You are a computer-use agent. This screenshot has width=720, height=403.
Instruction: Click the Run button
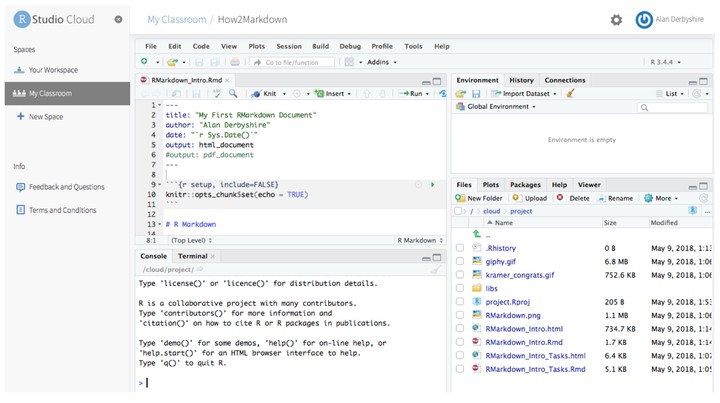point(411,94)
